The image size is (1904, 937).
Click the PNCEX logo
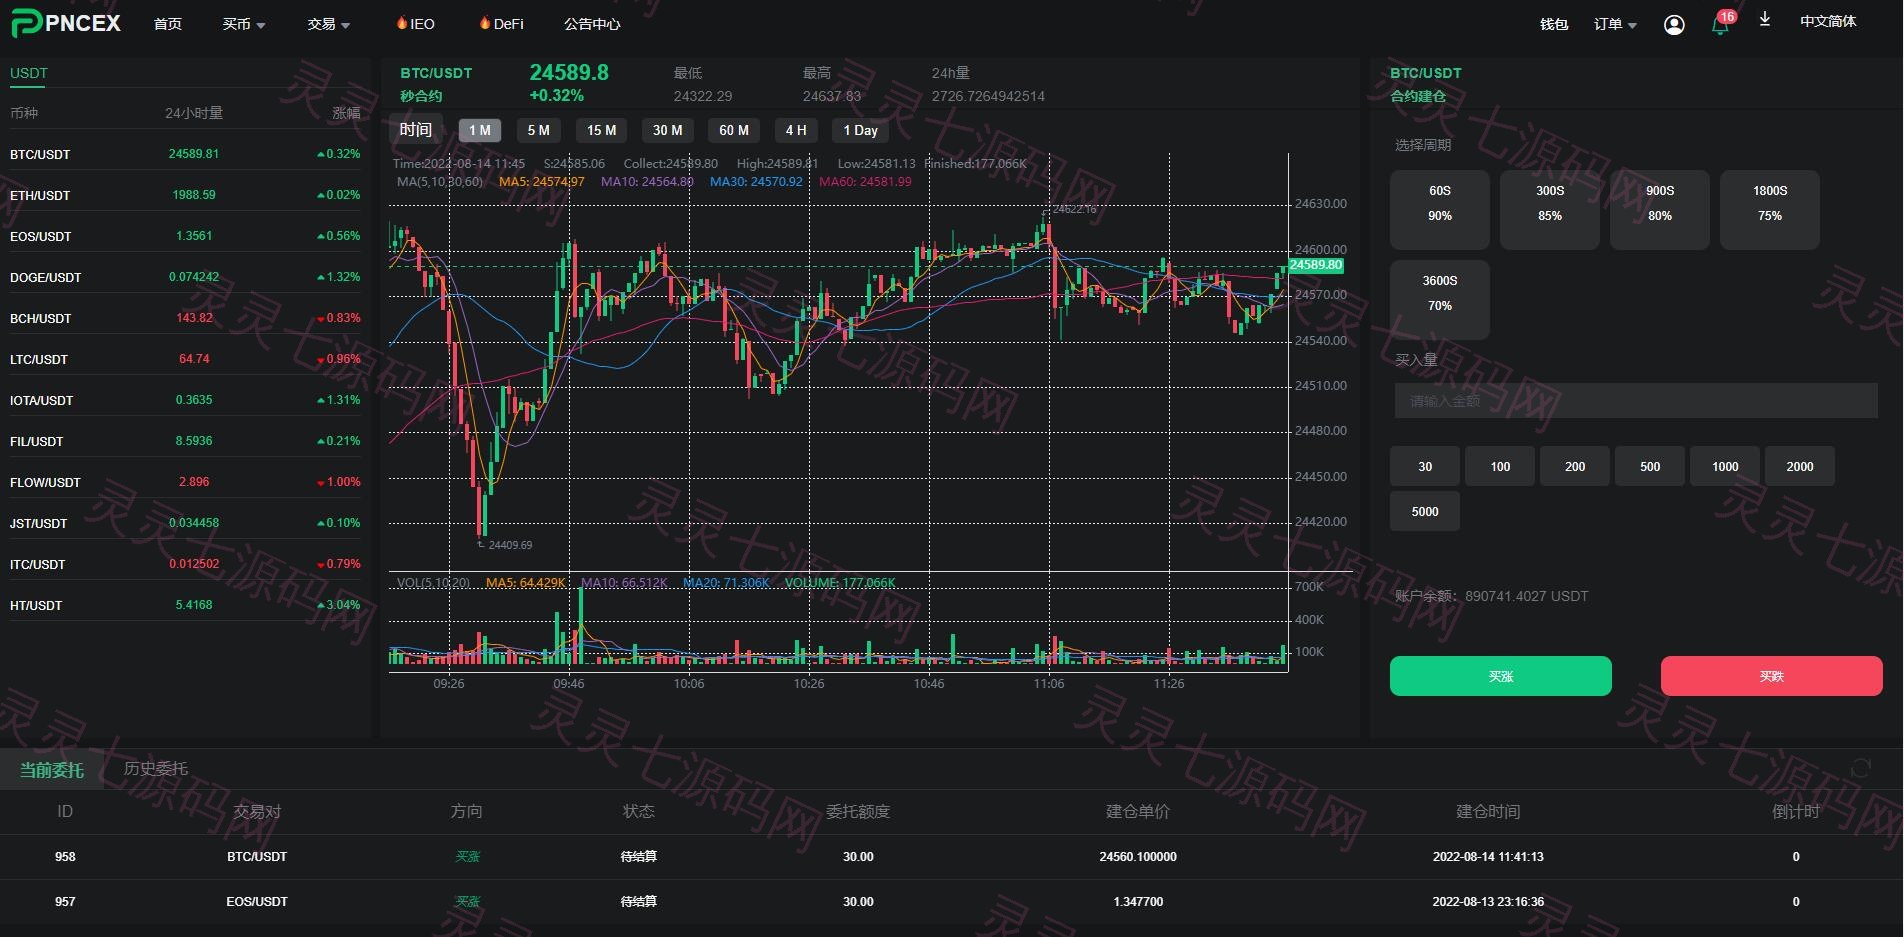66,23
